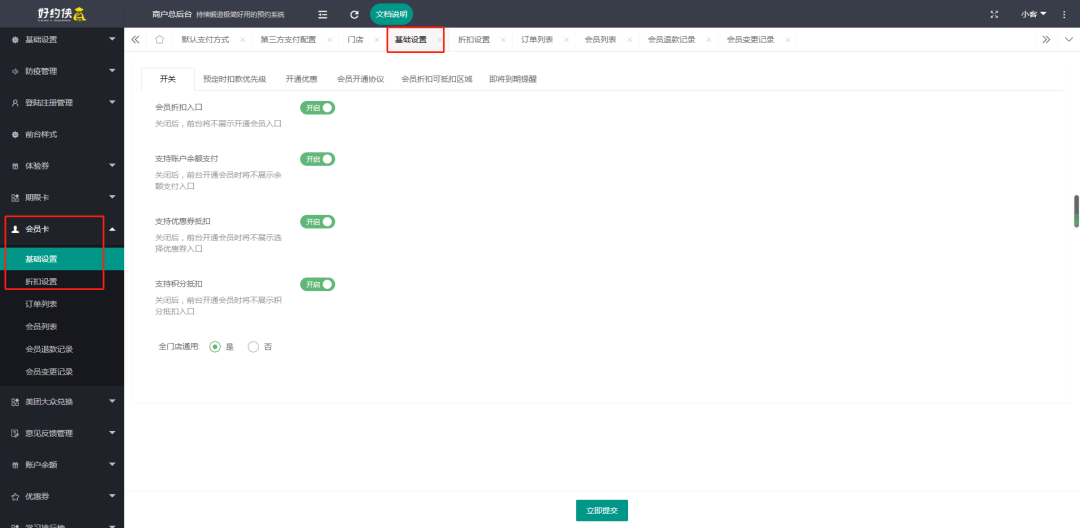Close the 会员列表 tab
This screenshot has width=1080, height=528.
click(x=630, y=40)
